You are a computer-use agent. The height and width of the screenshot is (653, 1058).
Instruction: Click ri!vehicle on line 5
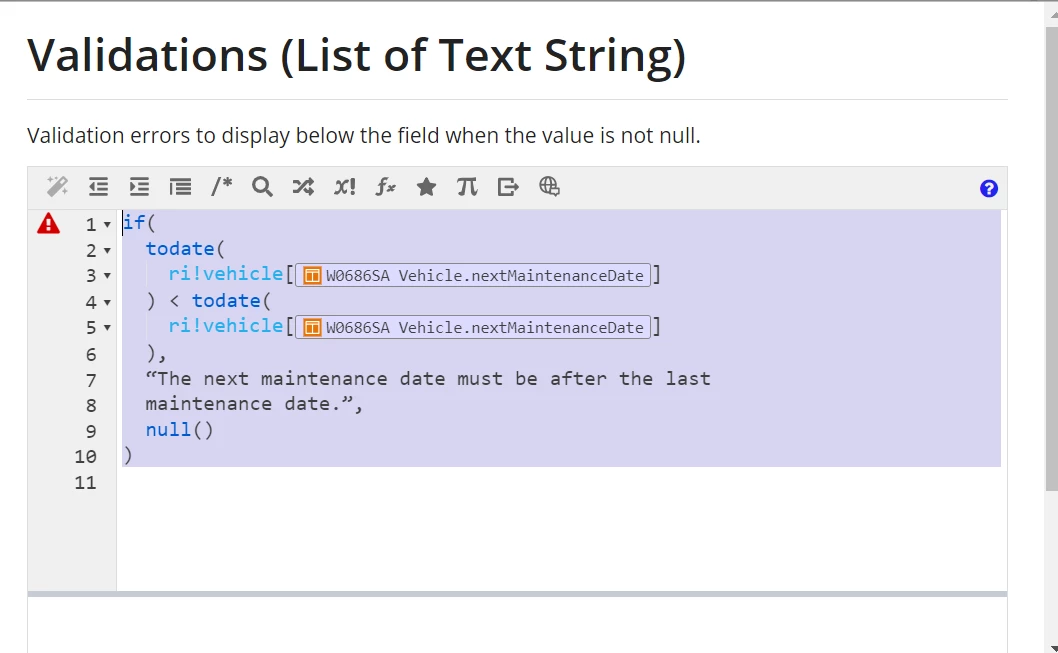[226, 326]
